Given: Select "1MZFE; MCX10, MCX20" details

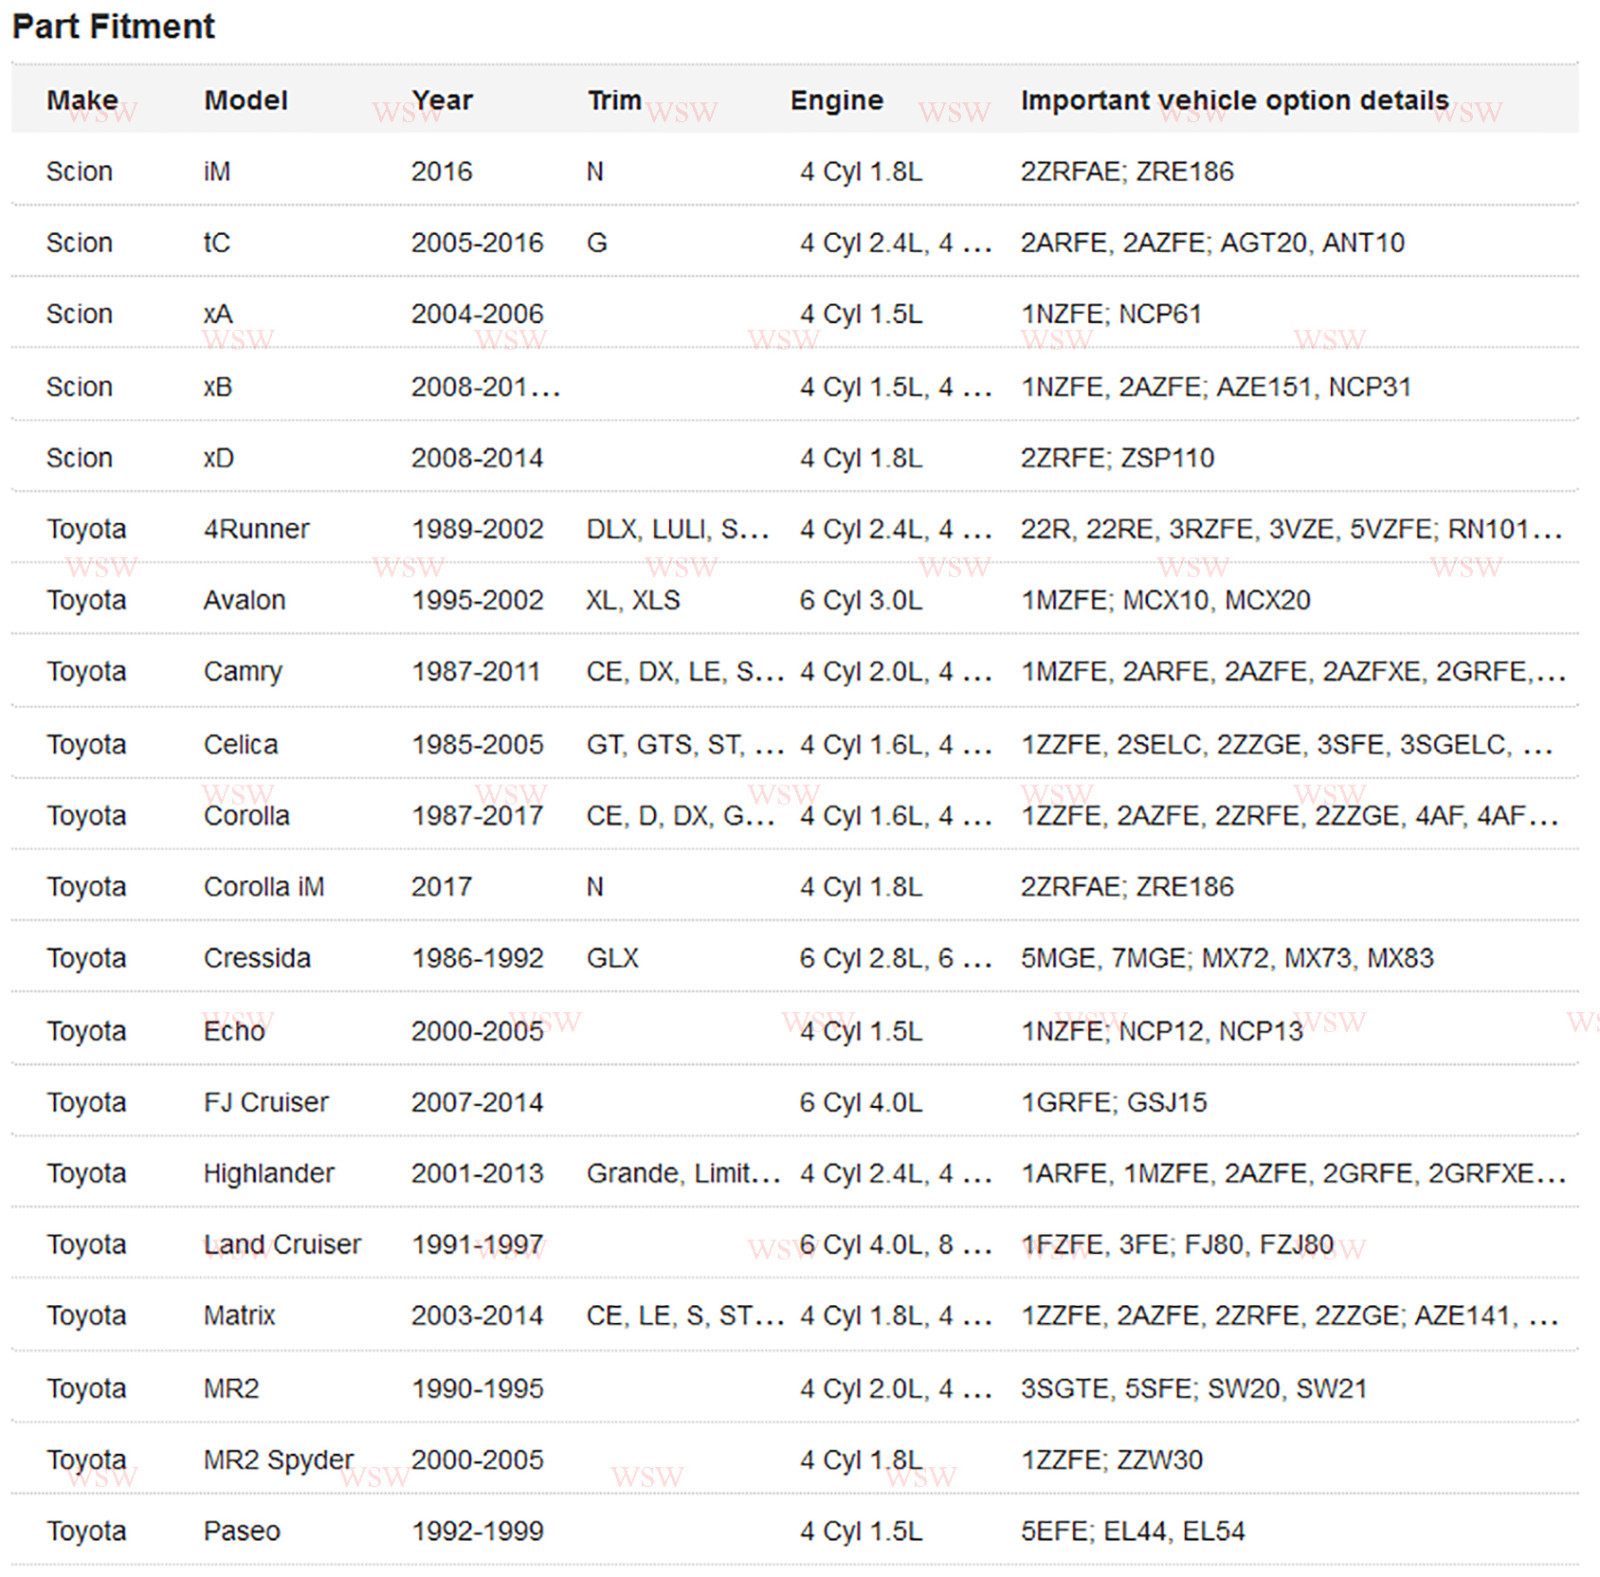Looking at the screenshot, I should (x=1166, y=600).
